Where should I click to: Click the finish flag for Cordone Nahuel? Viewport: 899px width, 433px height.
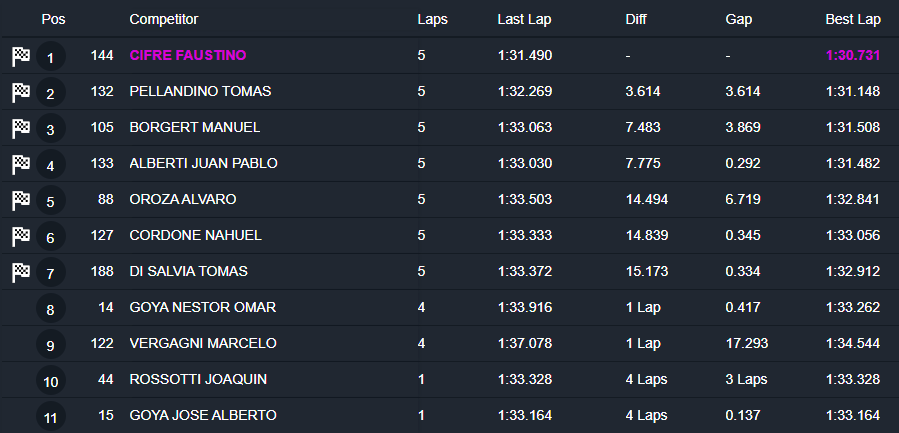(20, 237)
